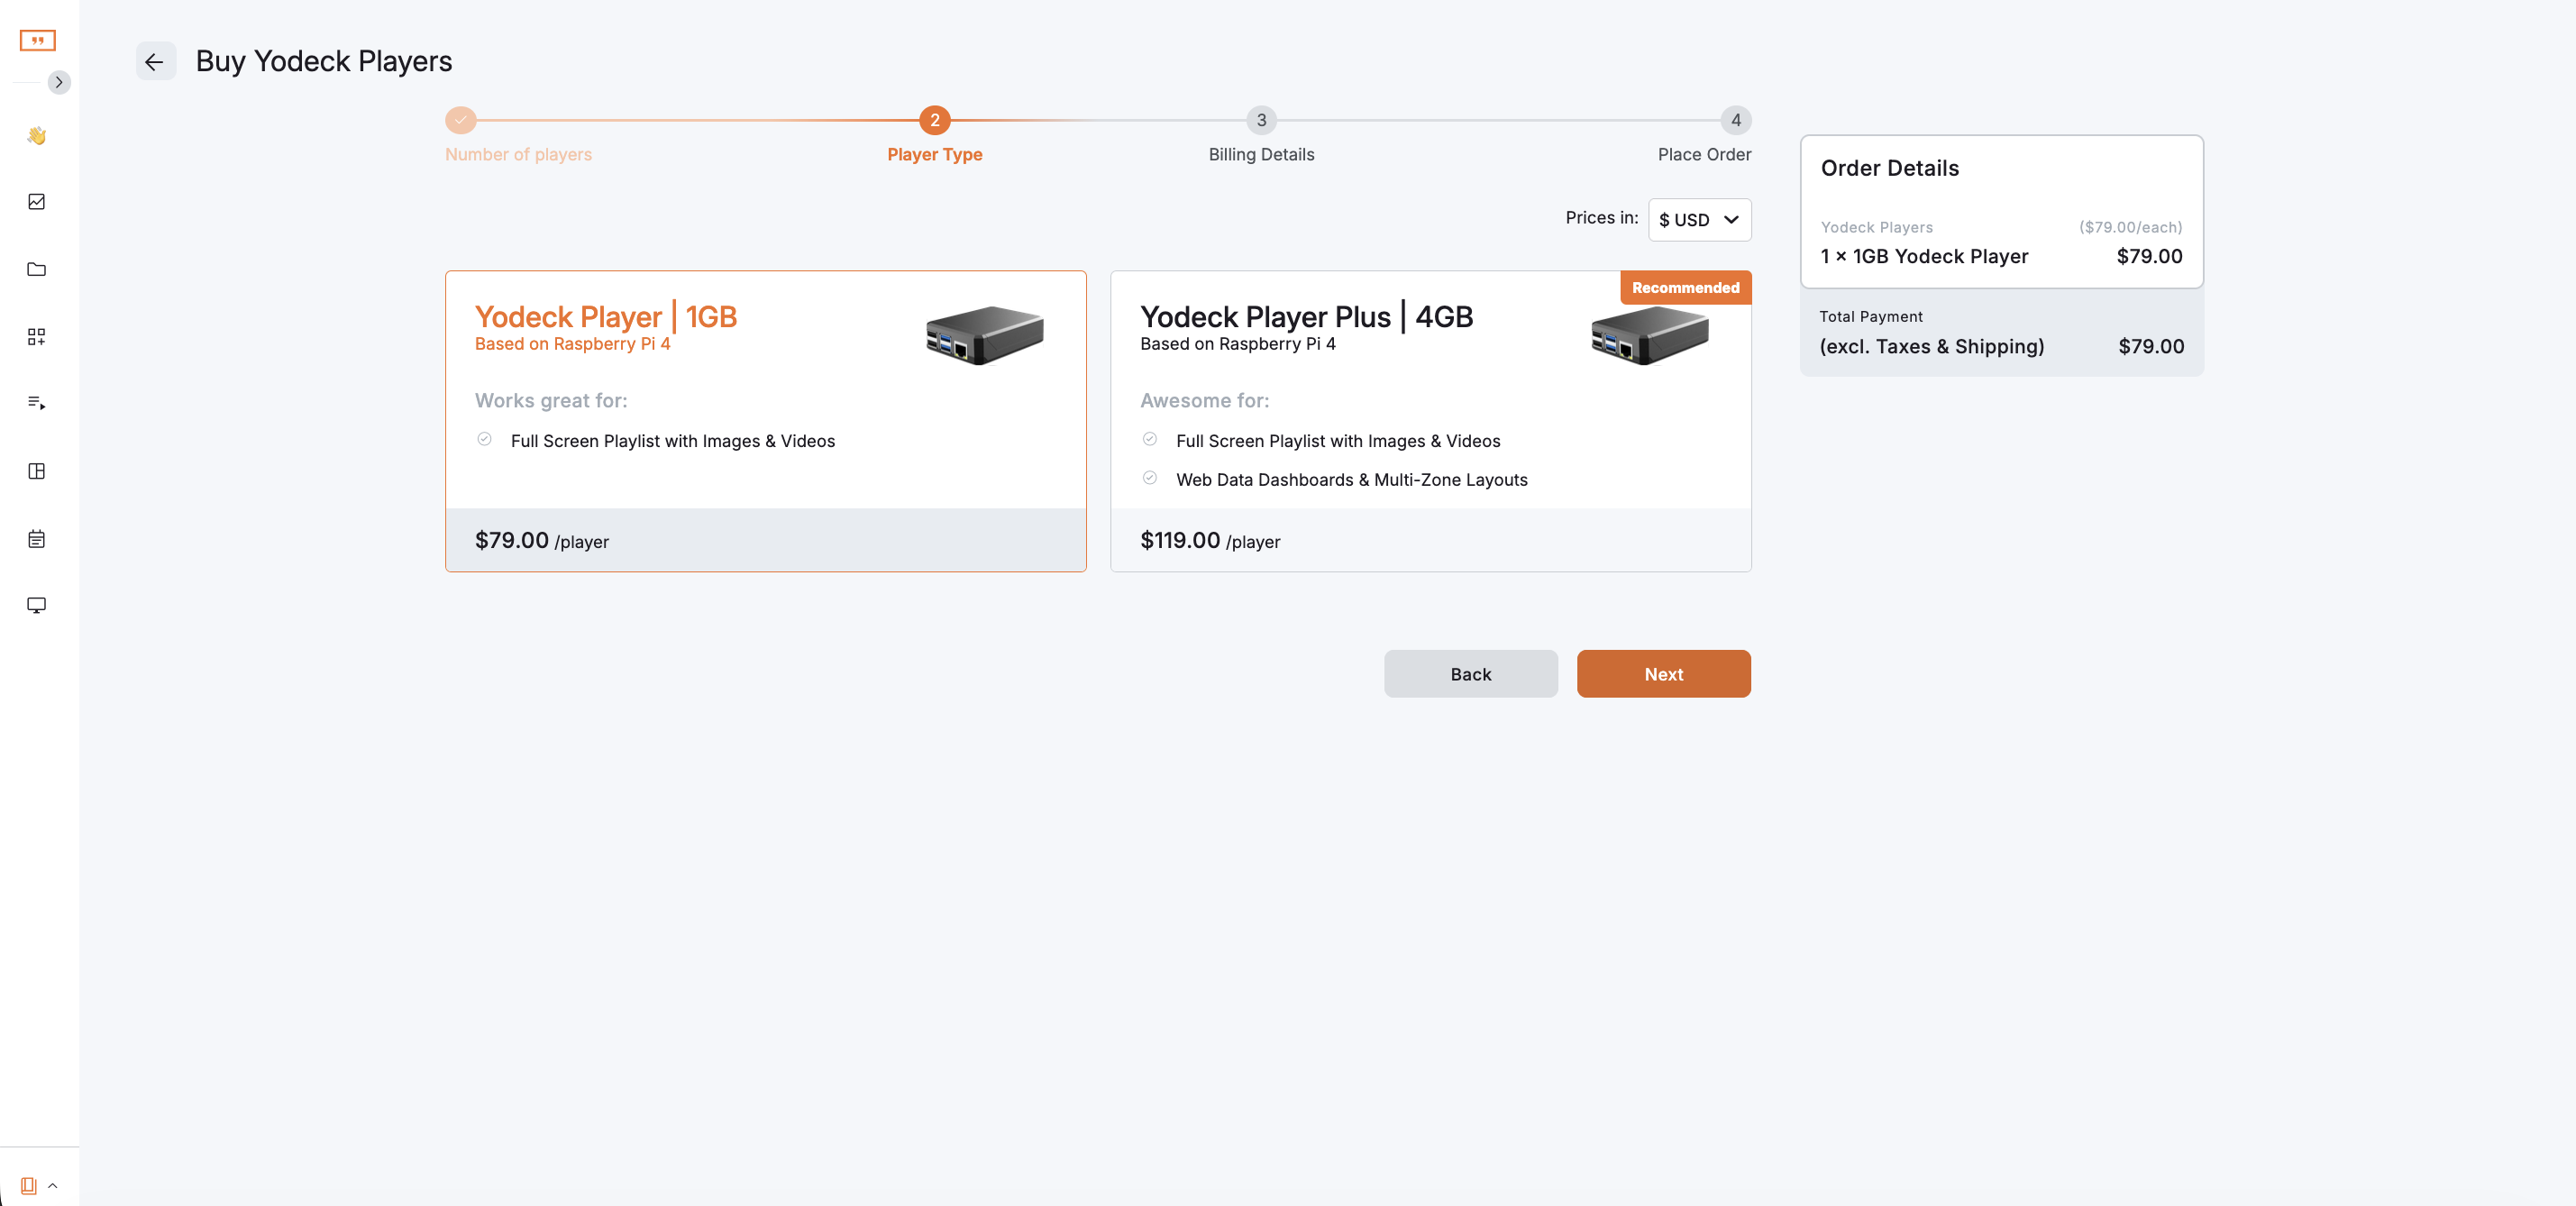
Task: Open the USD currency dropdown
Action: [x=1698, y=220]
